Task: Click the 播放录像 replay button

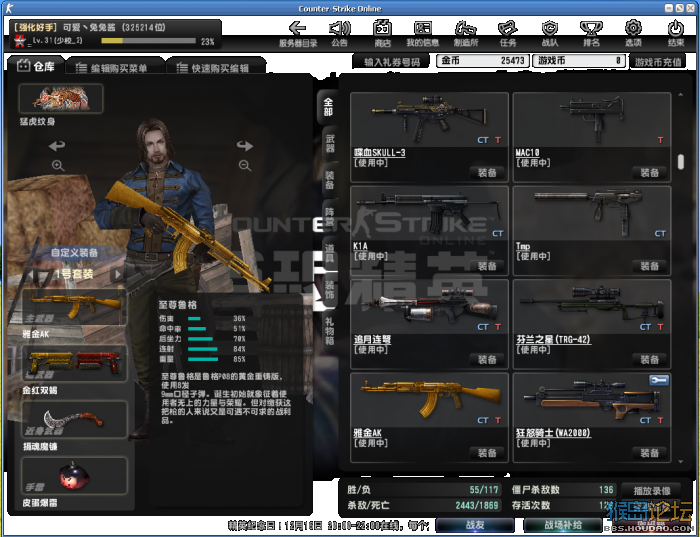Action: 652,491
